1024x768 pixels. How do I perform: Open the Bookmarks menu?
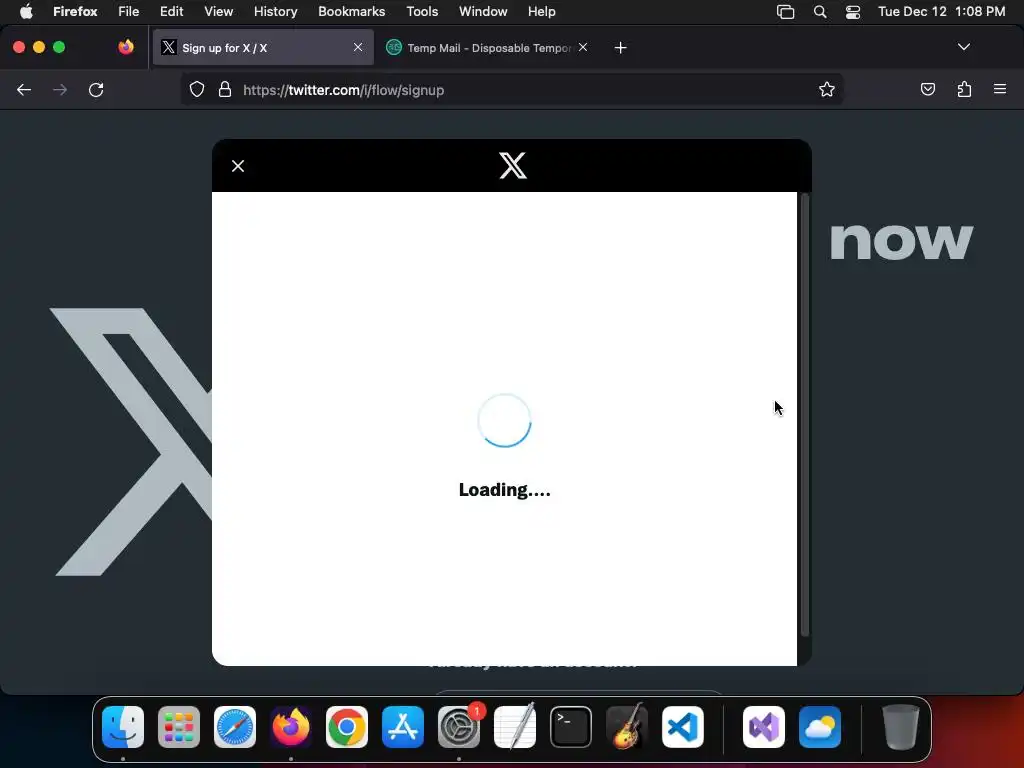[x=351, y=11]
